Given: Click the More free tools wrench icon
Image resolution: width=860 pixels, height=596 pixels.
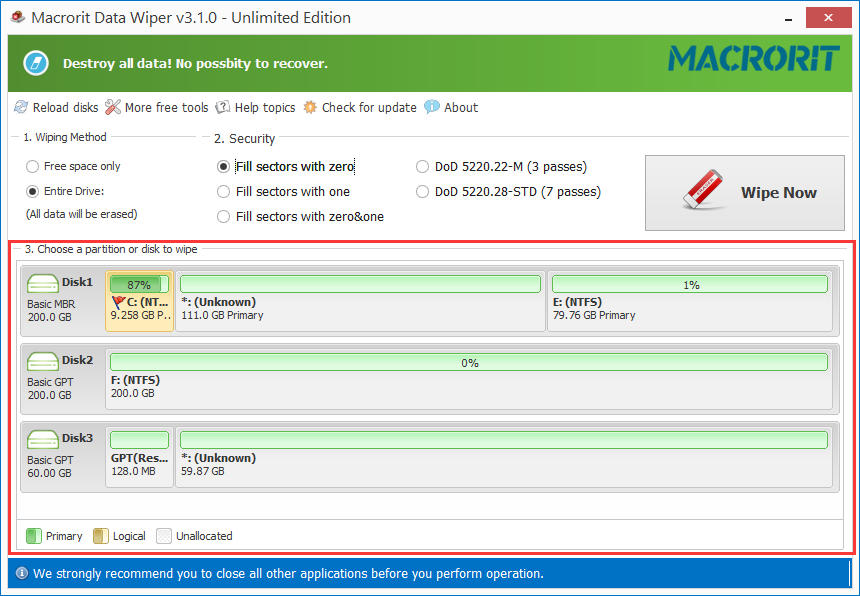Looking at the screenshot, I should coord(113,107).
